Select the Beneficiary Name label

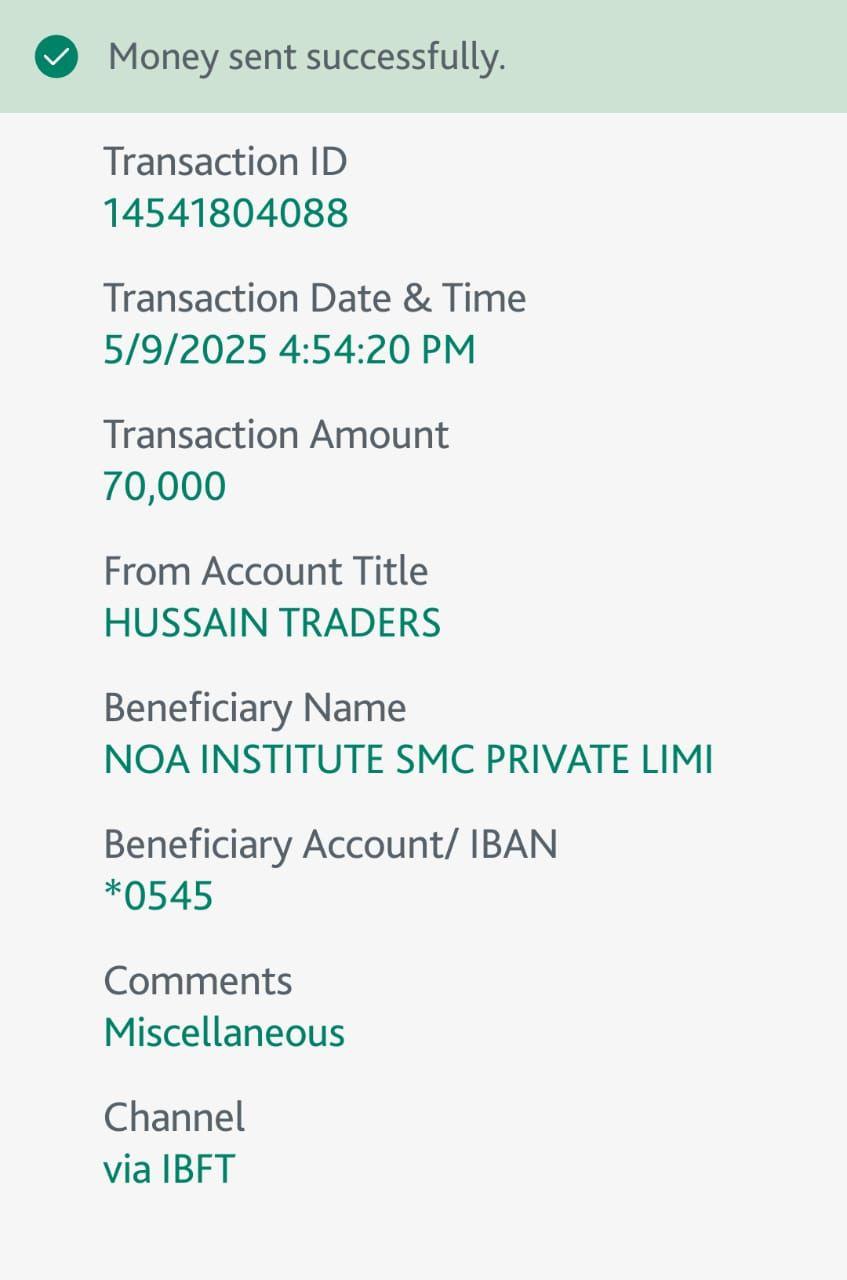pyautogui.click(x=255, y=708)
